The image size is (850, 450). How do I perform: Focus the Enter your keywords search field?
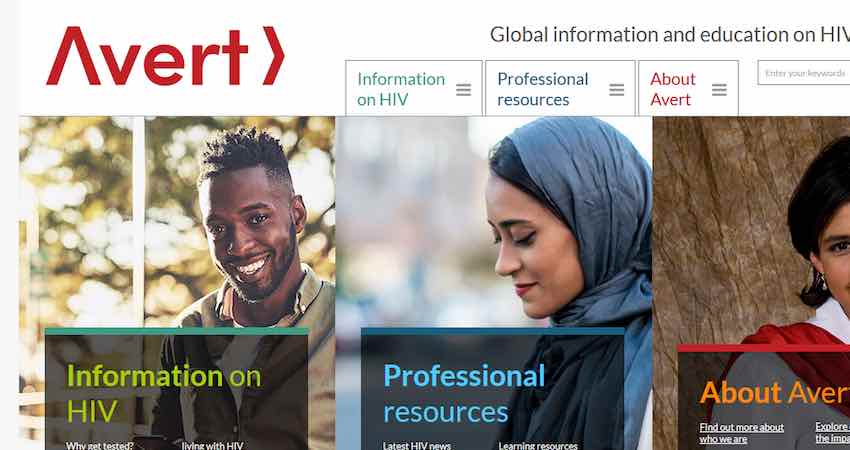804,73
